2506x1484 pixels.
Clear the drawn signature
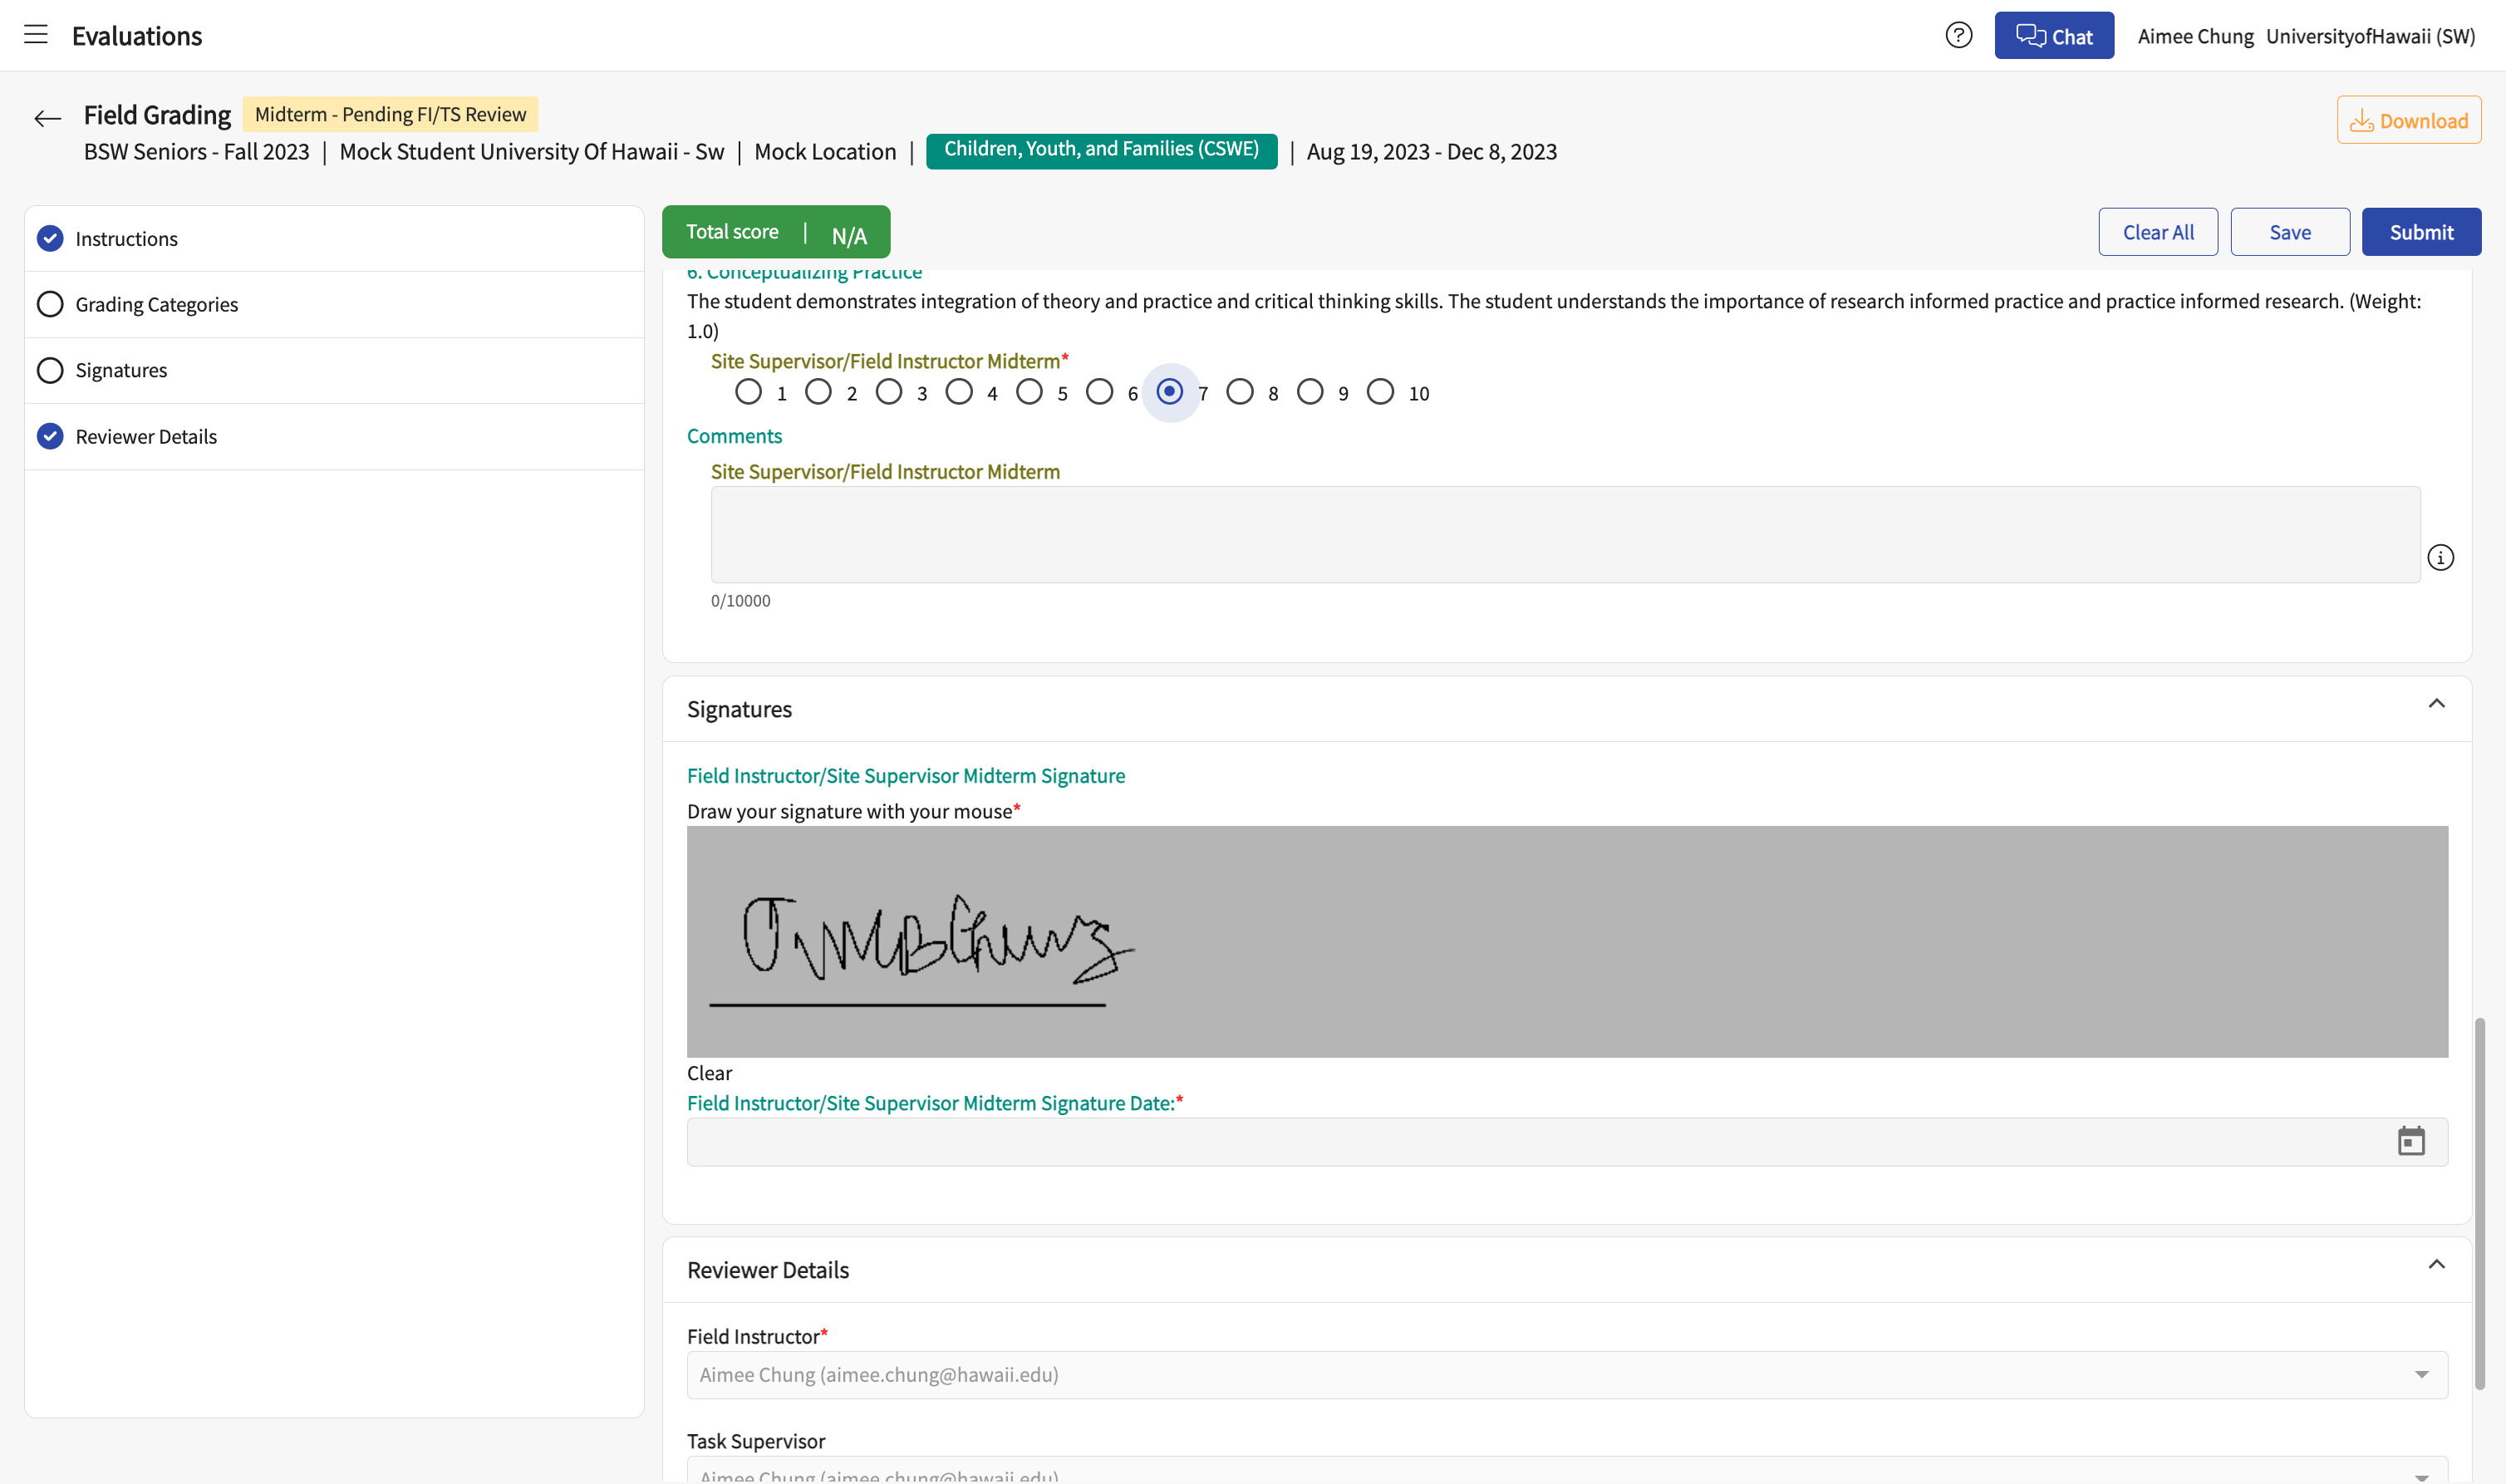coord(709,1073)
